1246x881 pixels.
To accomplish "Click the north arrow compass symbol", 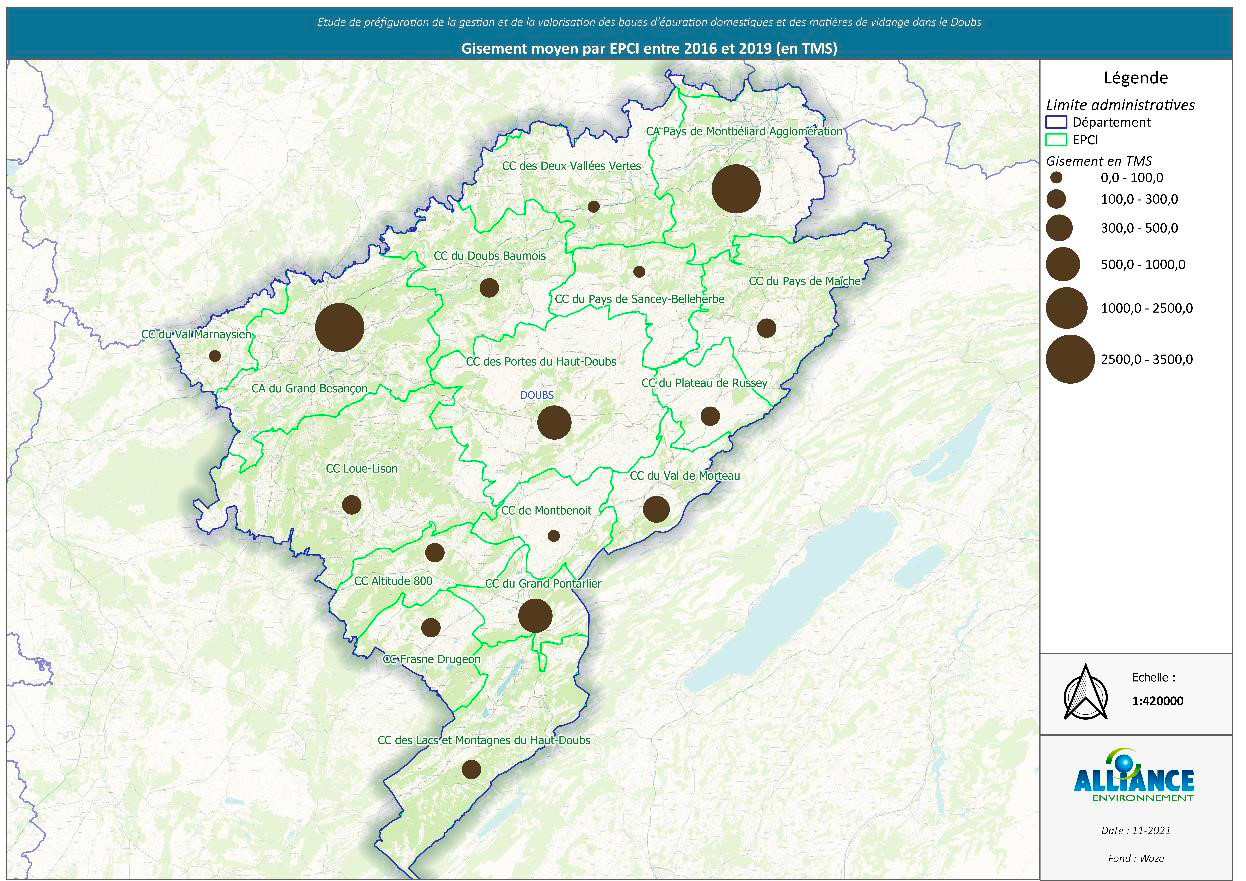I will pos(1084,691).
